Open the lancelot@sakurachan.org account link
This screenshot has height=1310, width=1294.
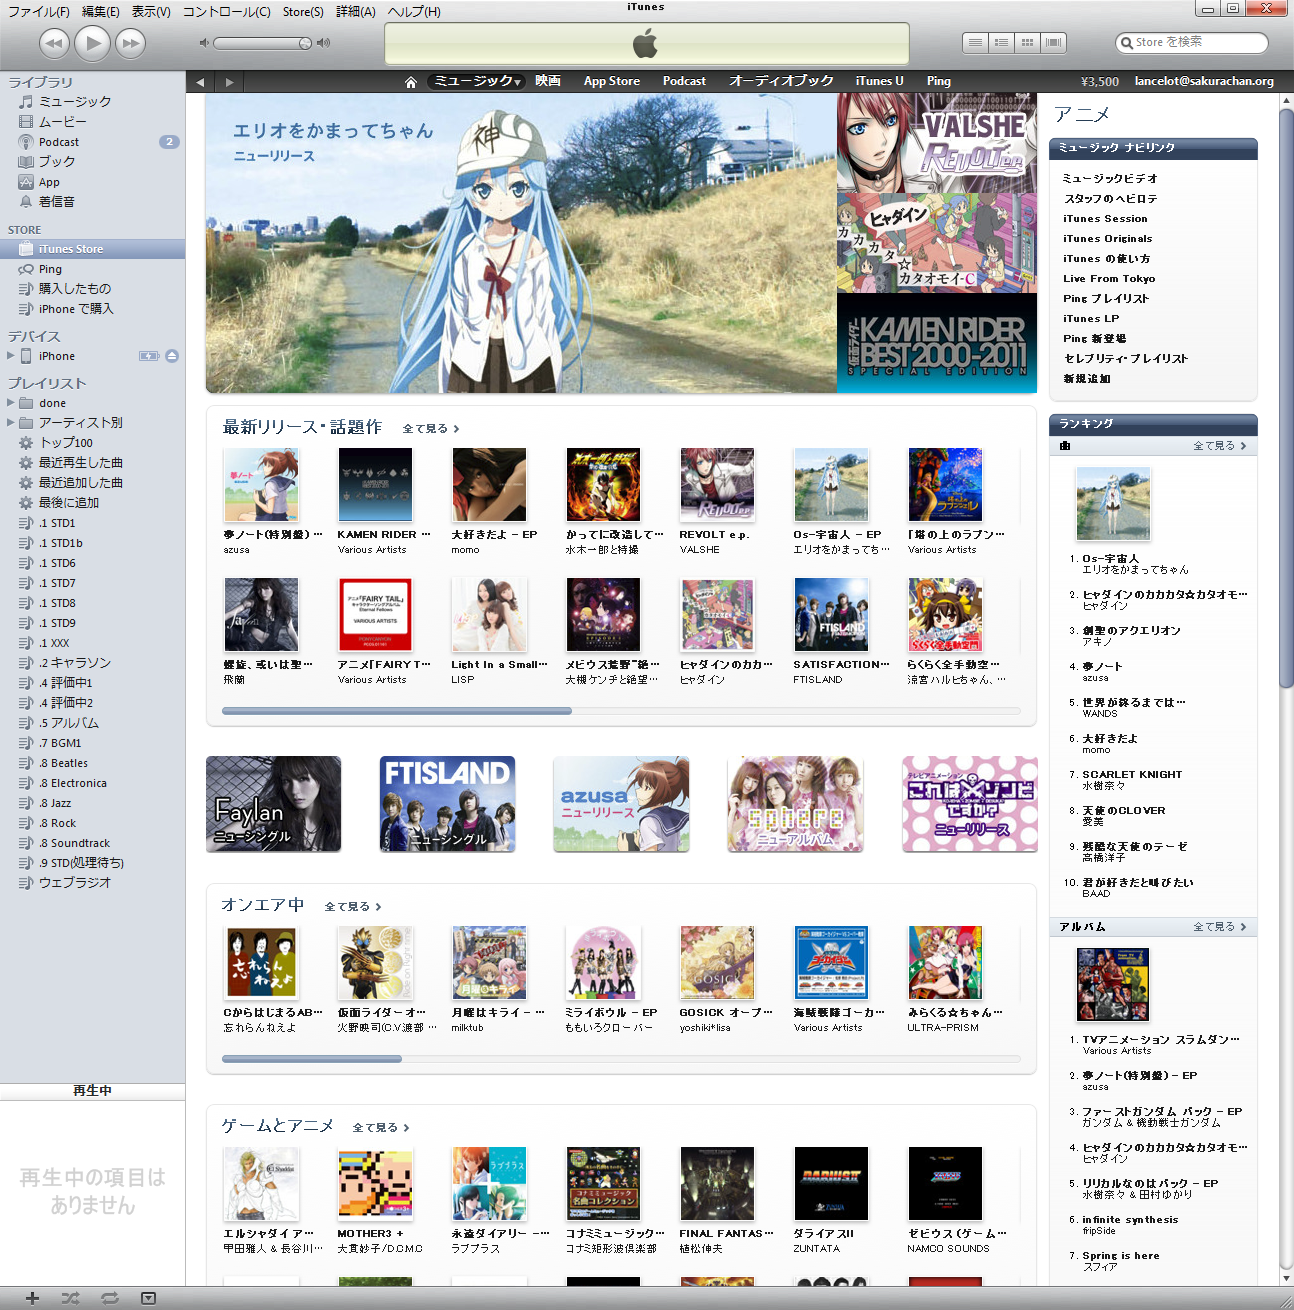click(1203, 81)
